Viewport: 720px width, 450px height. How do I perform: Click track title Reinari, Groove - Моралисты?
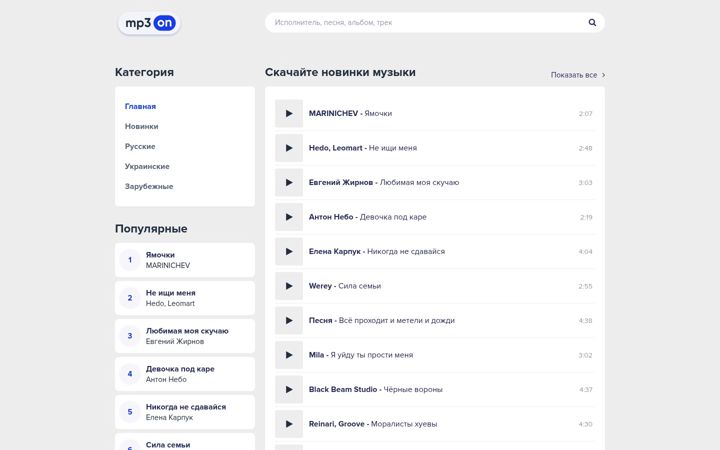pos(373,424)
